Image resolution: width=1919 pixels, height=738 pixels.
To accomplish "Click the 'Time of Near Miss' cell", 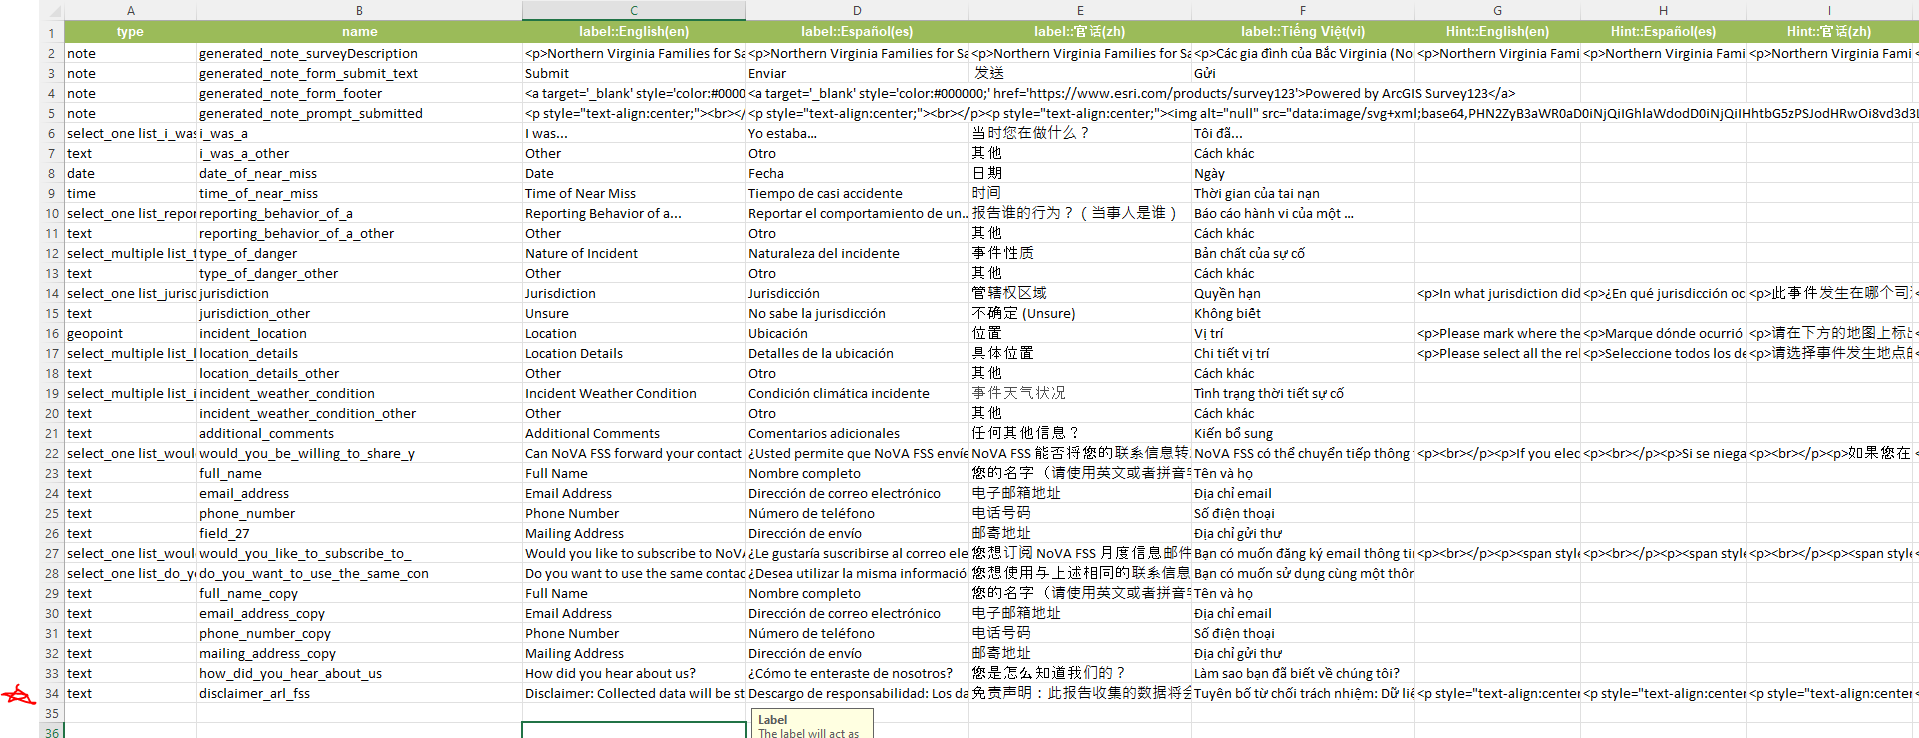I will coord(633,193).
